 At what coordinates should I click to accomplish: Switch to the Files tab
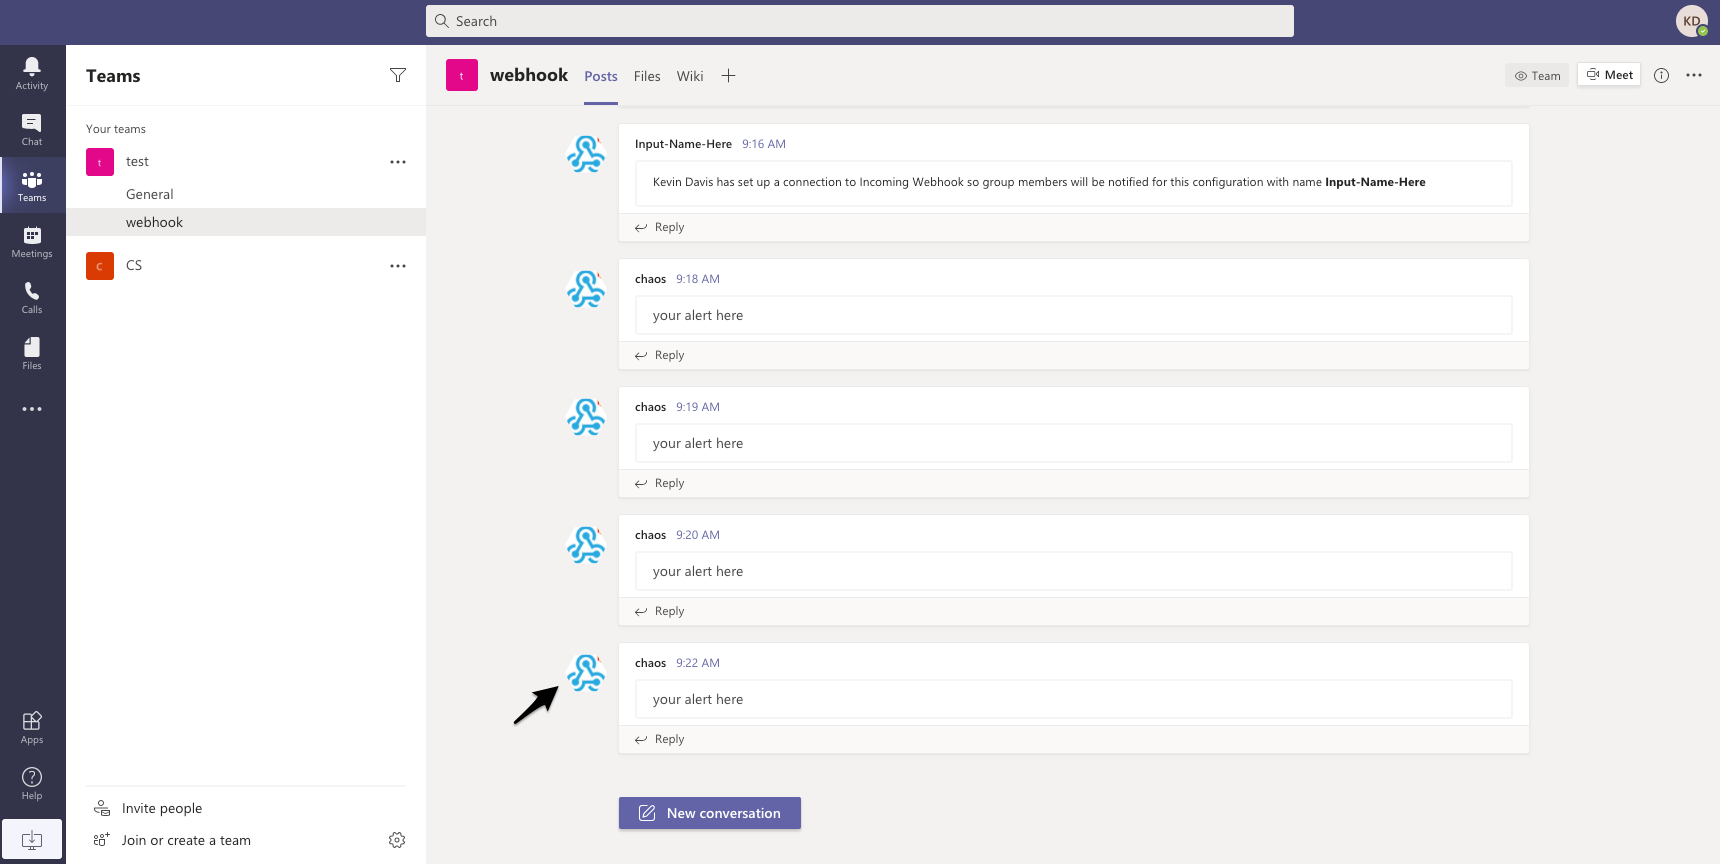(x=647, y=76)
